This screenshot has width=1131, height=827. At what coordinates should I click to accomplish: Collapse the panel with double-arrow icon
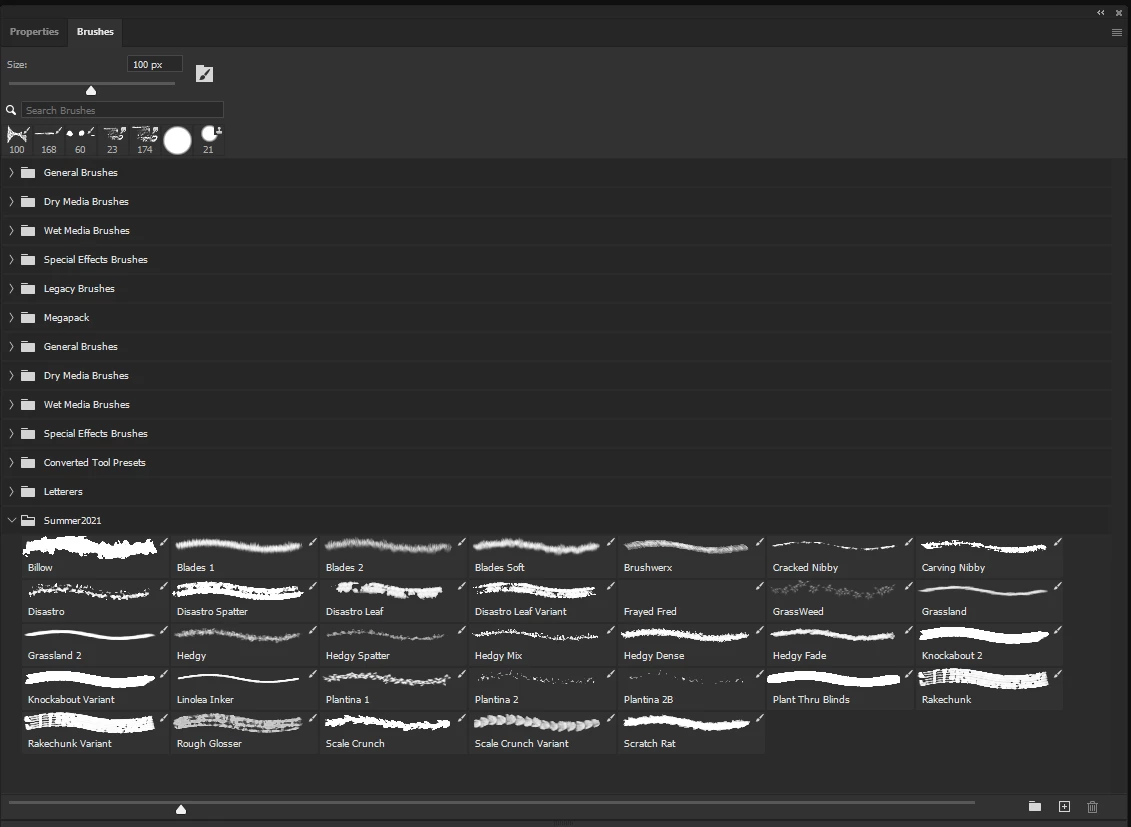1101,12
